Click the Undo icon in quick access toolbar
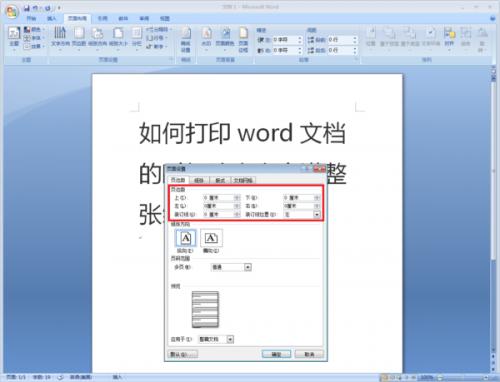Image resolution: width=500 pixels, height=382 pixels. pyautogui.click(x=35, y=8)
